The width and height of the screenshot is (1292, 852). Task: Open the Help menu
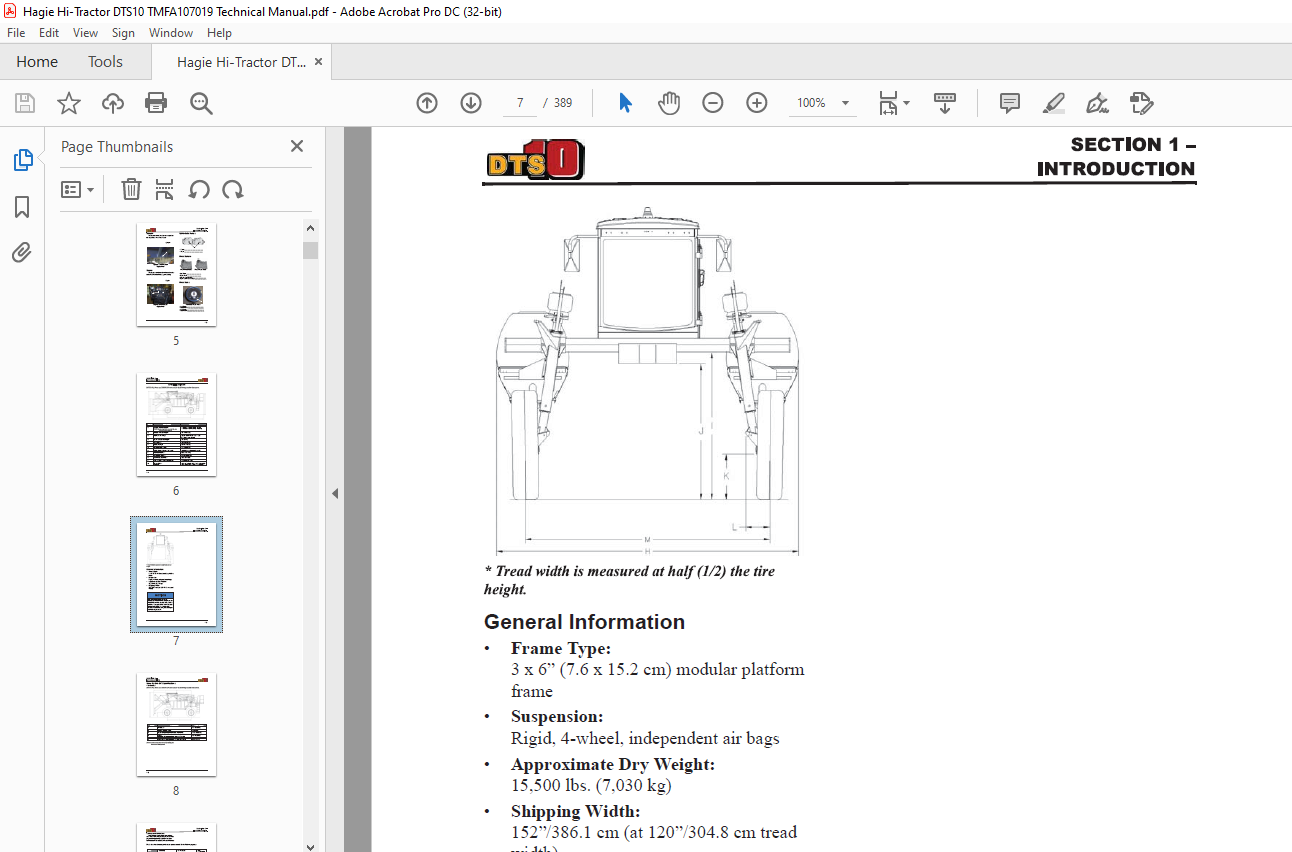click(x=219, y=33)
